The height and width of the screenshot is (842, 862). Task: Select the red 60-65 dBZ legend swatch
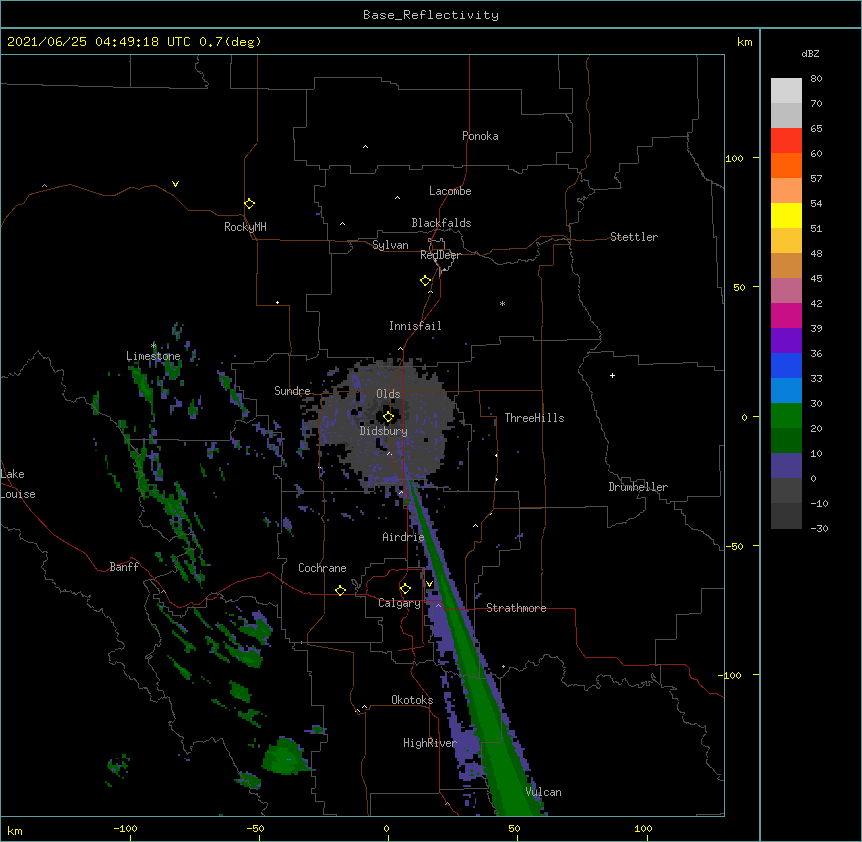click(x=786, y=140)
